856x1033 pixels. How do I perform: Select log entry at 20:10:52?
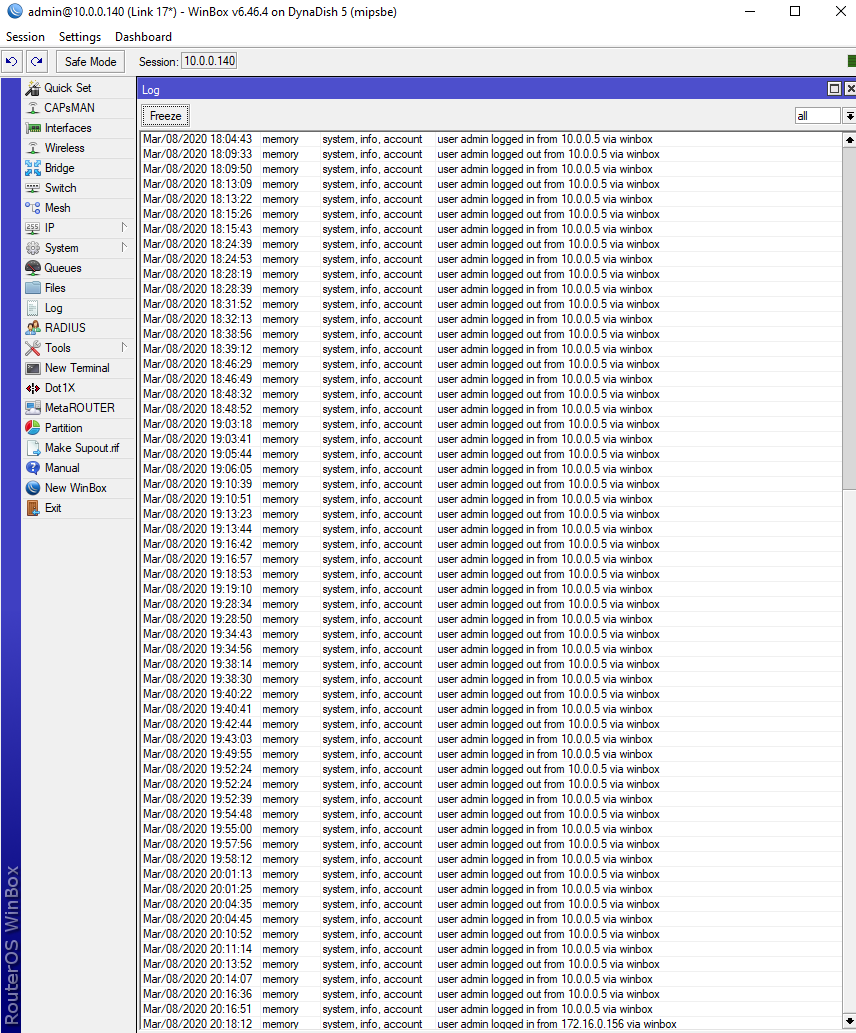[491, 934]
